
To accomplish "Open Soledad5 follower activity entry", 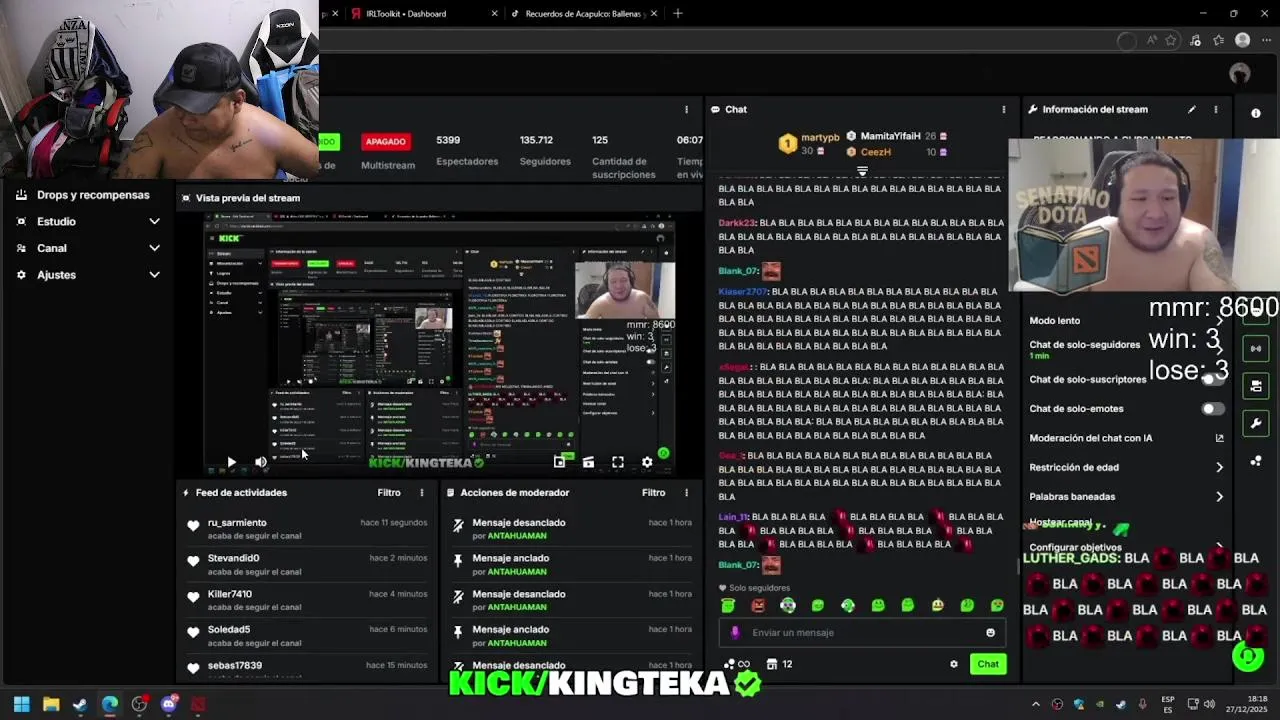I will click(309, 635).
